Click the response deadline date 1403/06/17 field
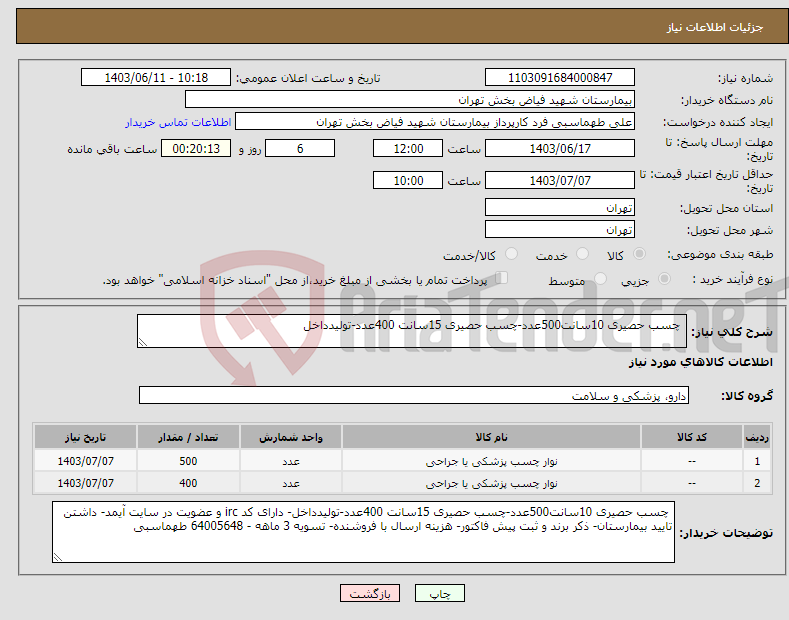 tap(560, 148)
